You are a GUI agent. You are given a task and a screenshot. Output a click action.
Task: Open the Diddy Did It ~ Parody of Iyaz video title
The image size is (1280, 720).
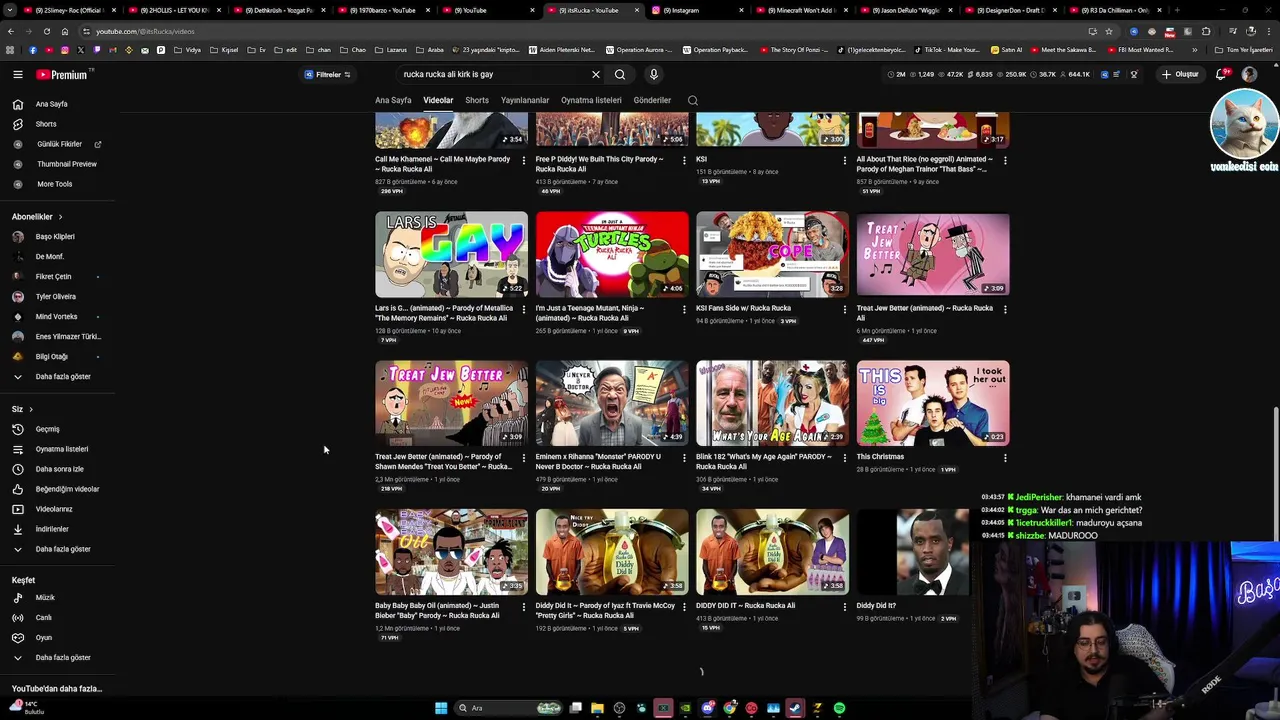click(x=605, y=611)
